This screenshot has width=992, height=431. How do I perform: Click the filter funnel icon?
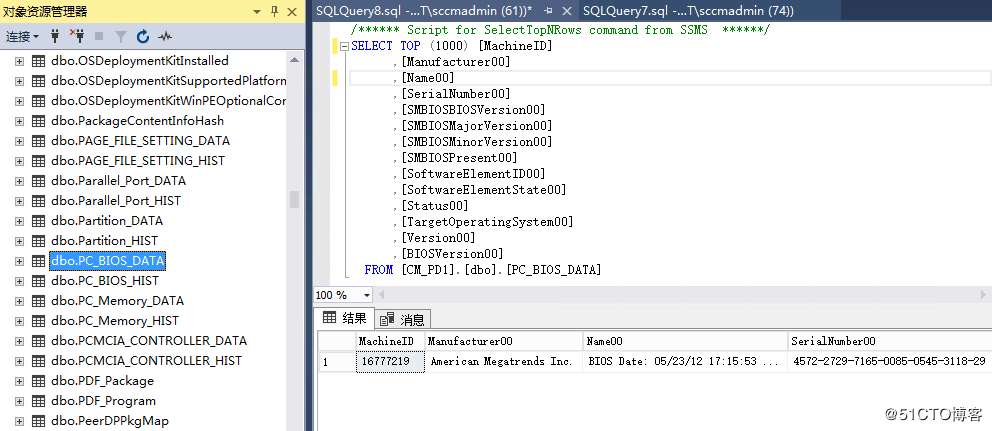(121, 37)
